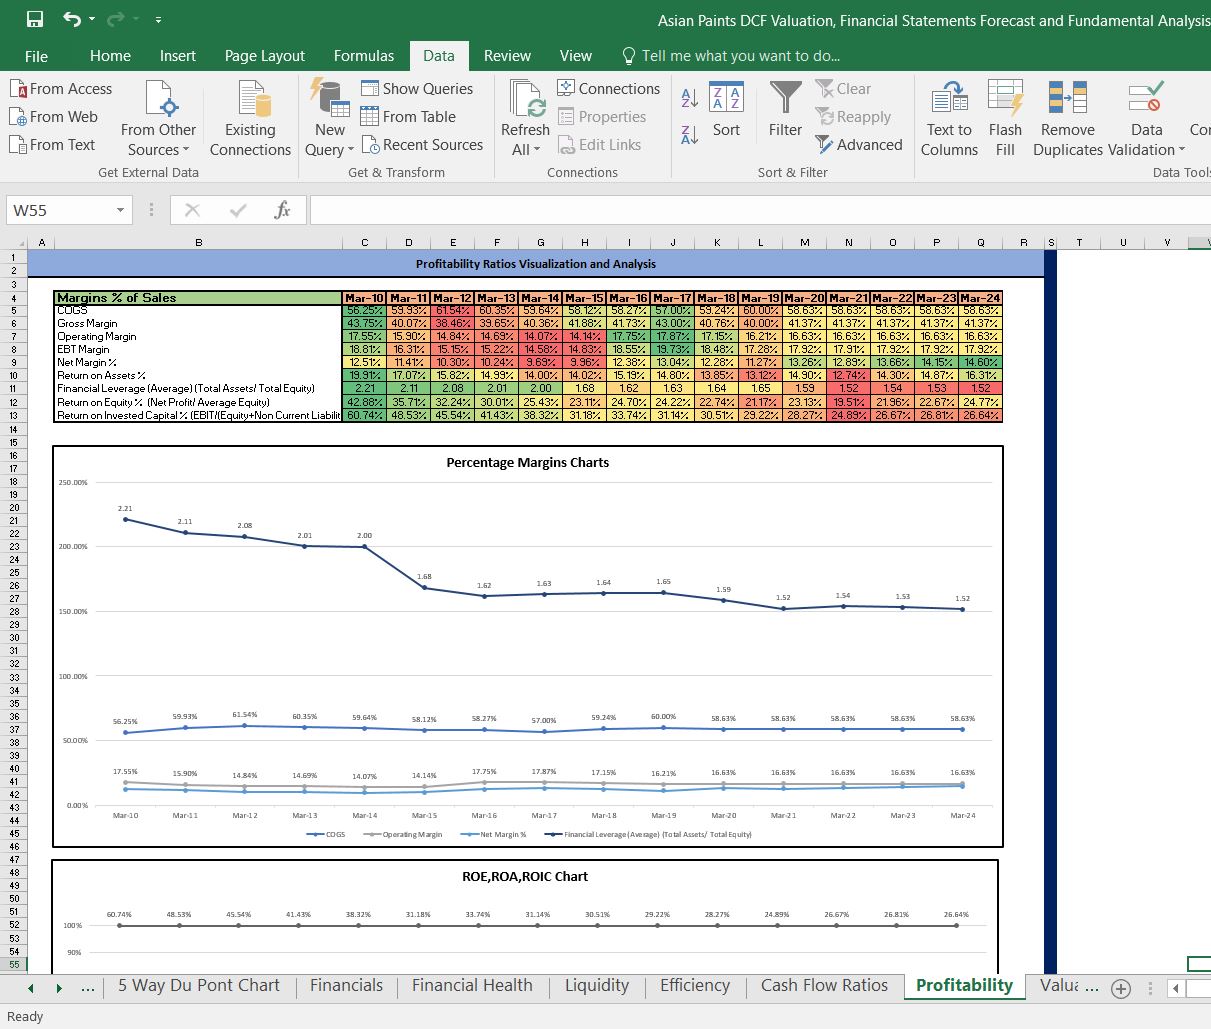
Task: Select column B header
Action: coord(199,243)
